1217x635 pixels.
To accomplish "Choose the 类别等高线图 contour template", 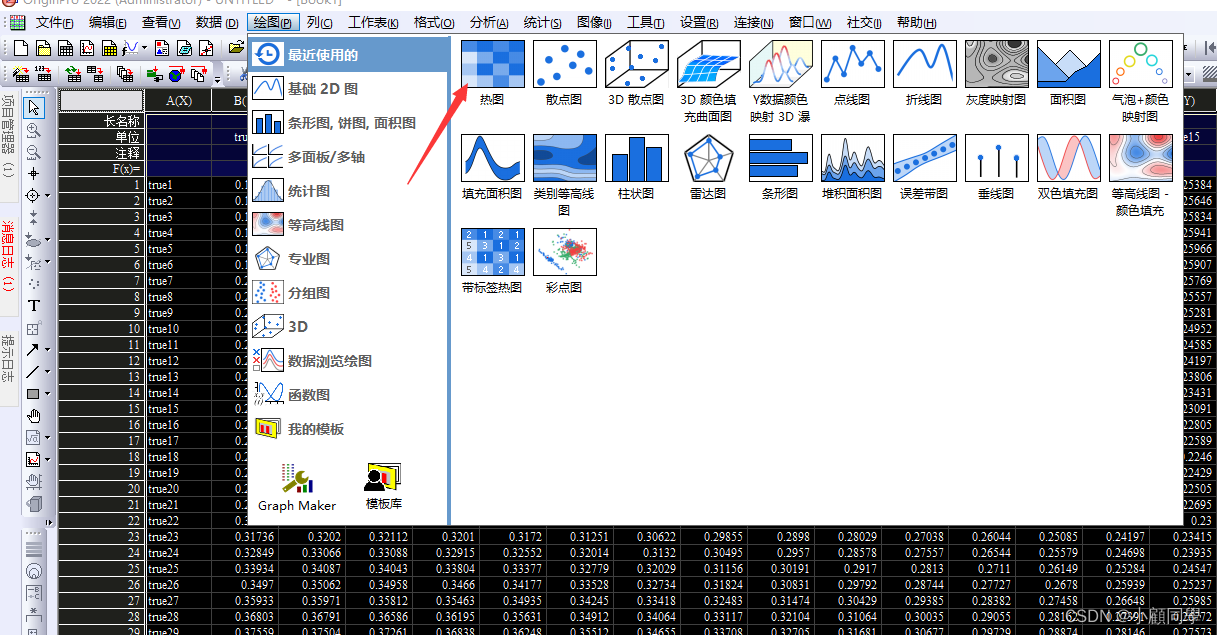I will [x=565, y=175].
